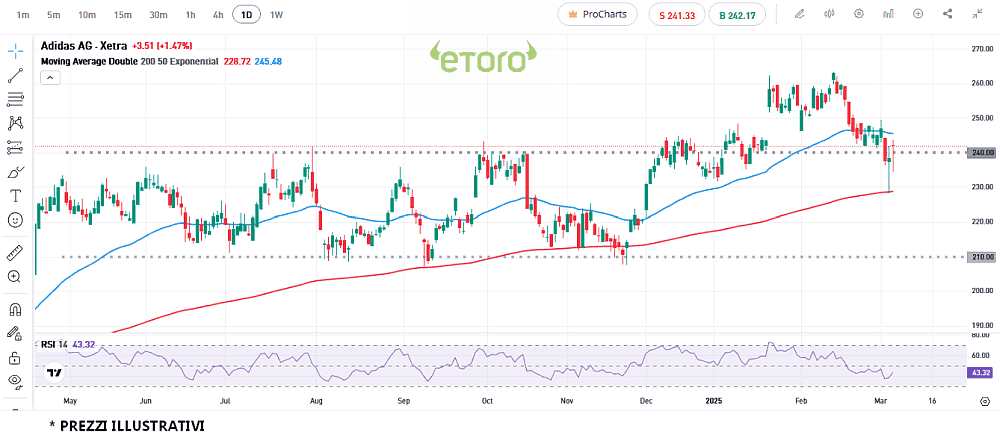The height and width of the screenshot is (435, 1000).
Task: Hide all drawings with eye icon
Action: click(x=15, y=382)
